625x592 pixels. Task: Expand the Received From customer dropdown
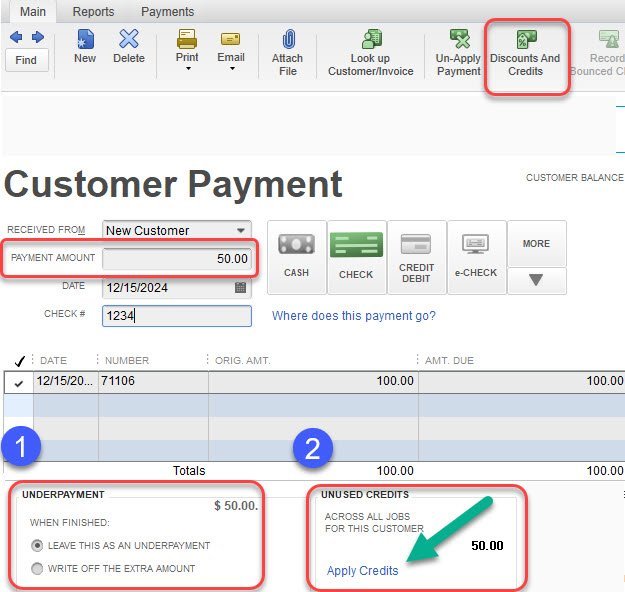click(241, 230)
